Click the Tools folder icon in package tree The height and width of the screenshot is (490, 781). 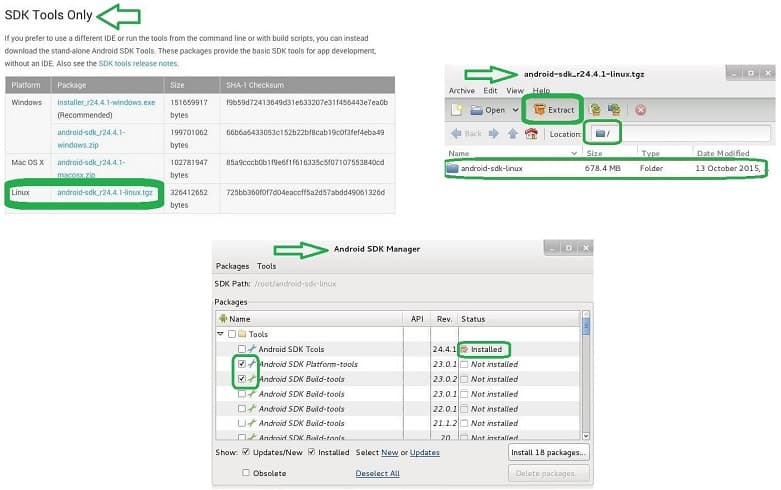point(242,334)
